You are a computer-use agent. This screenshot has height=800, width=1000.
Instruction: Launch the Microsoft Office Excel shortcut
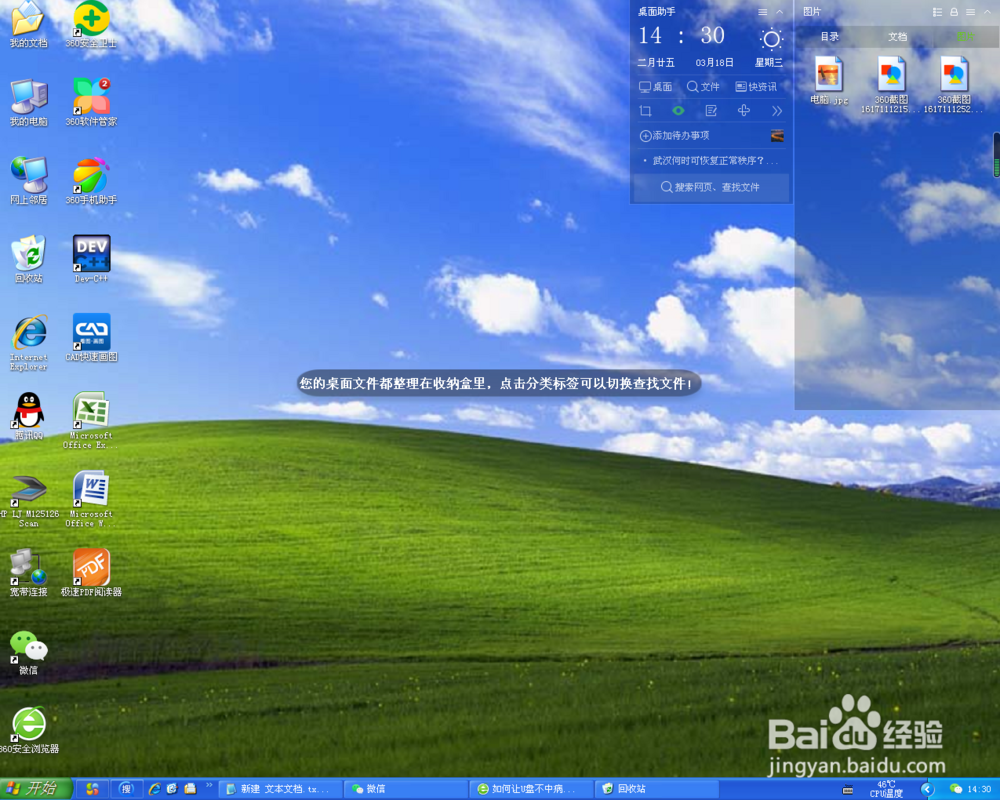pos(91,420)
